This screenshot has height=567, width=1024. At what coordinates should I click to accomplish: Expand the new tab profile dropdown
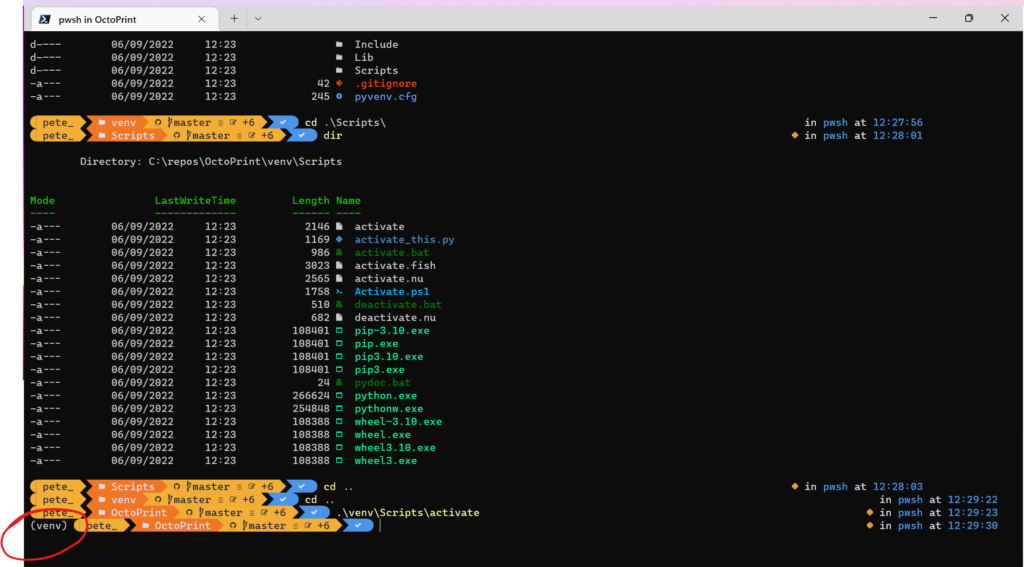pyautogui.click(x=258, y=19)
